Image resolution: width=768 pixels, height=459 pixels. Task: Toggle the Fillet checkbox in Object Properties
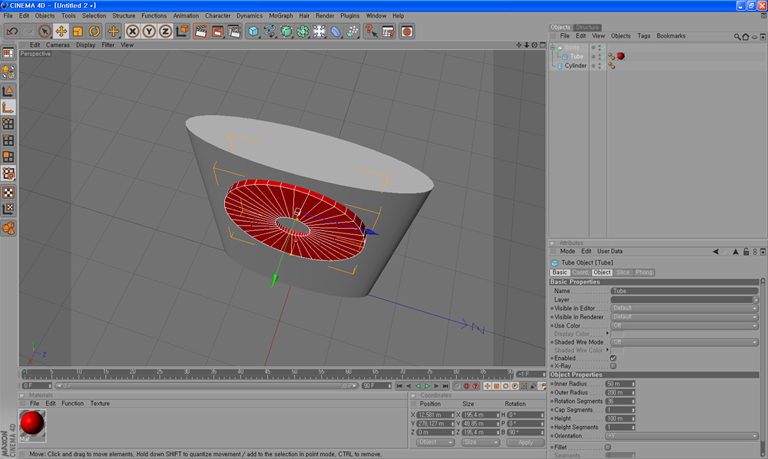click(x=608, y=447)
